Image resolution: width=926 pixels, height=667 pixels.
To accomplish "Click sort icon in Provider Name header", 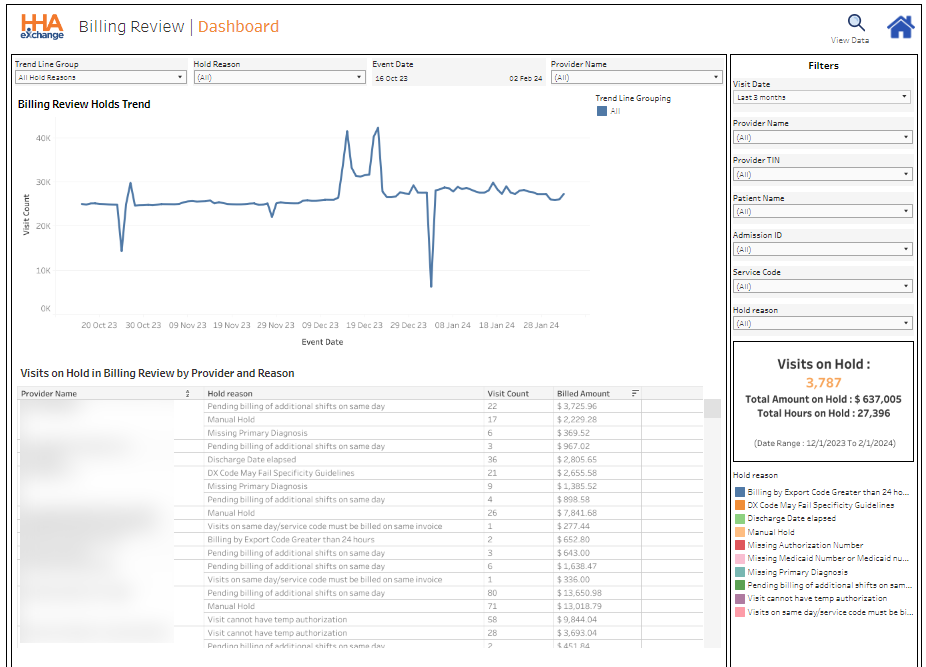I will point(188,394).
